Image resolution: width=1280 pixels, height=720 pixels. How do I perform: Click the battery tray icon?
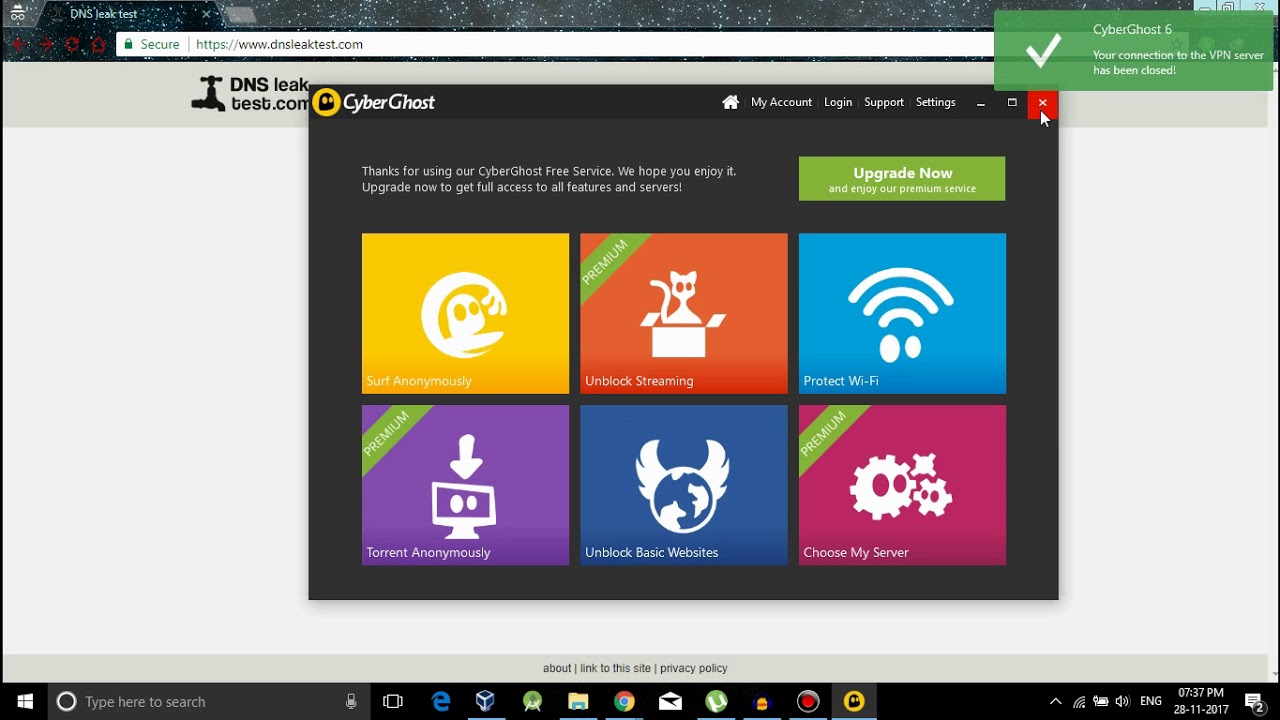[1101, 702]
